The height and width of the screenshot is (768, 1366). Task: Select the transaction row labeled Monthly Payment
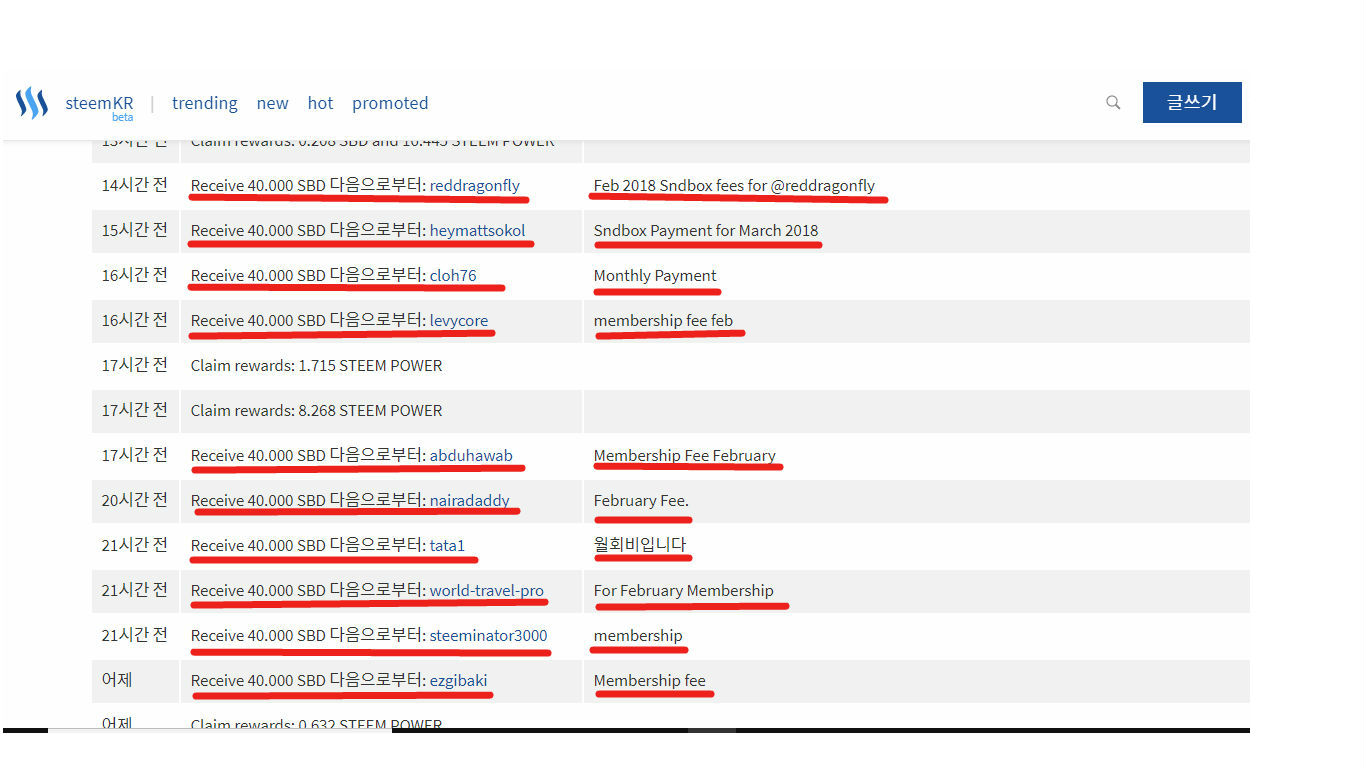pyautogui.click(x=656, y=275)
